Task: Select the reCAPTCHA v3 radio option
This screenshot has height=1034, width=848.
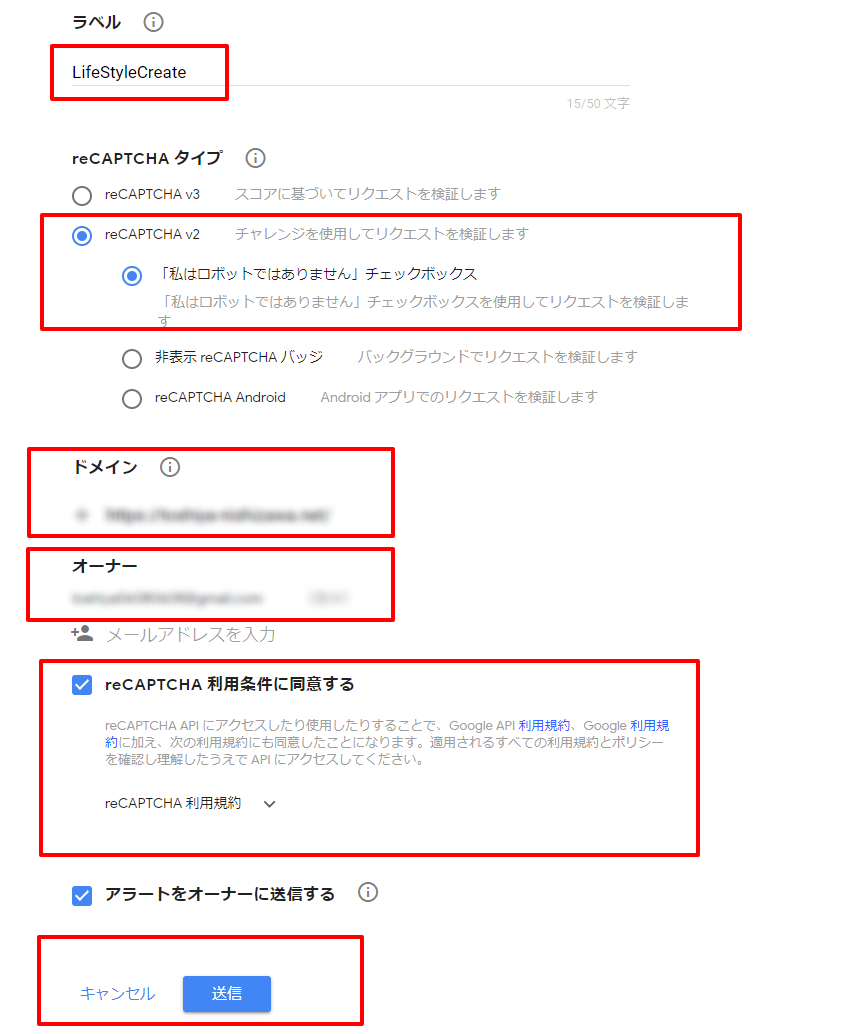Action: point(82,196)
